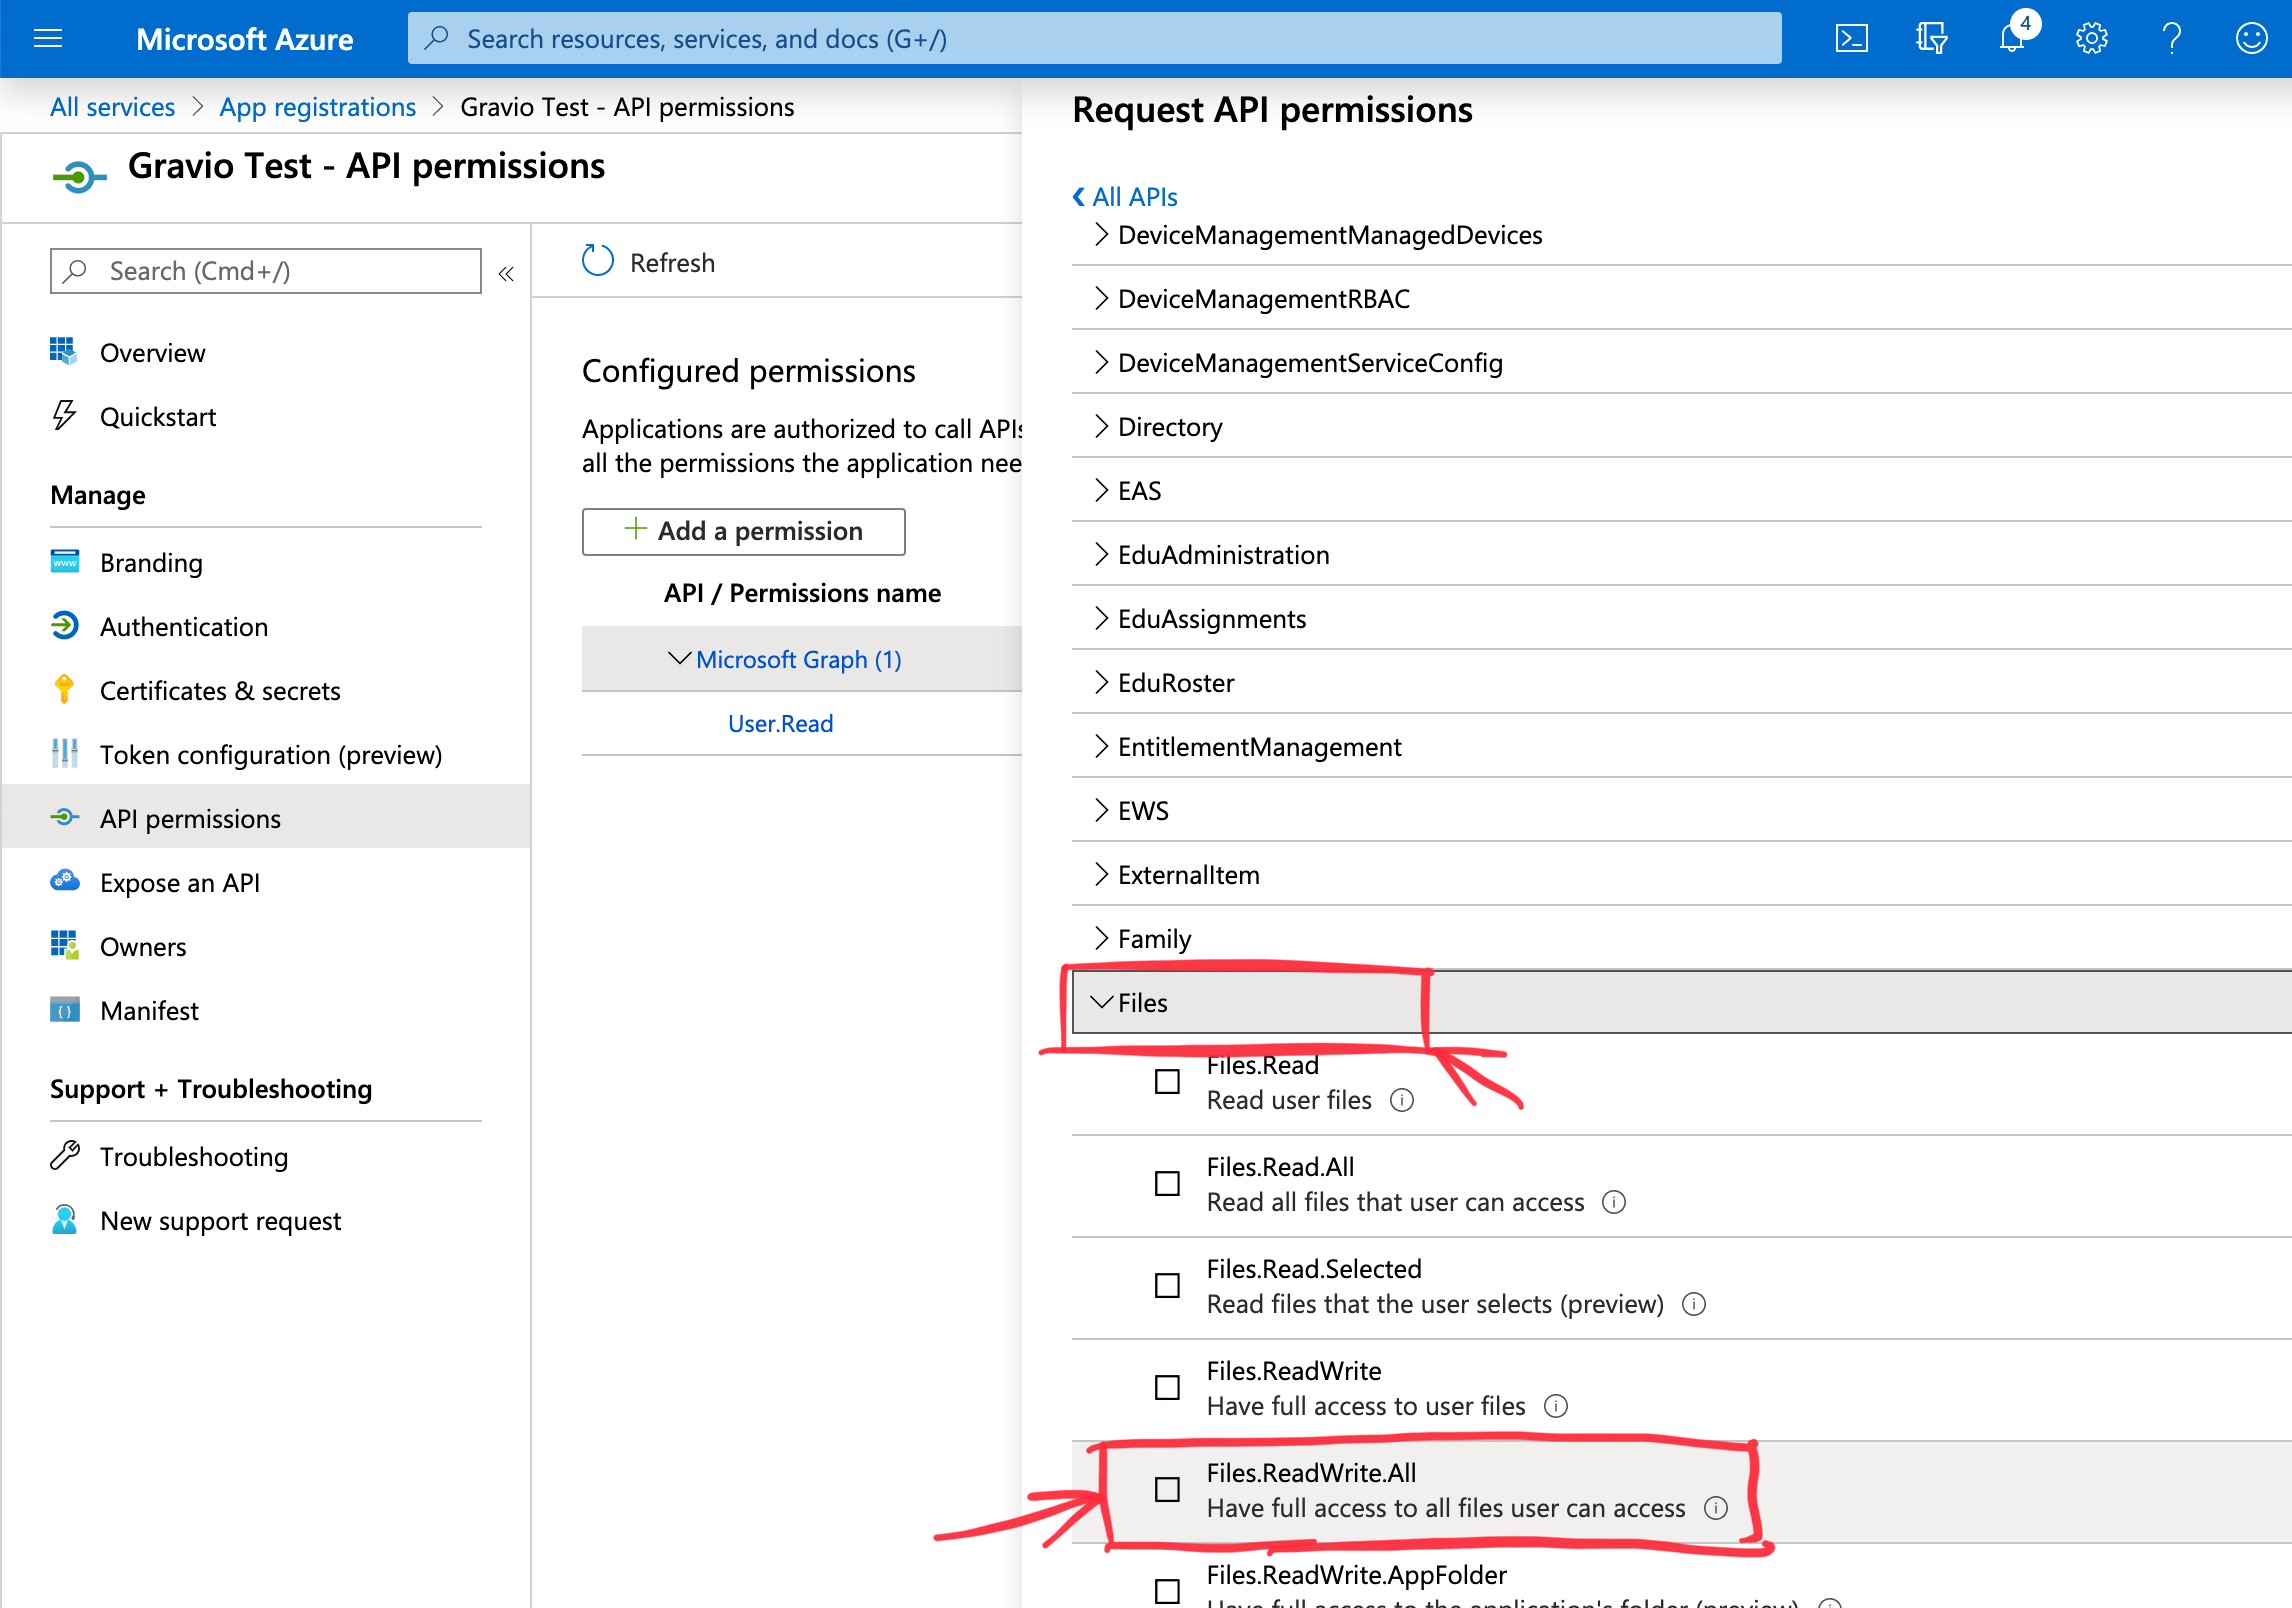Viewport: 2292px width, 1608px height.
Task: Check the Files.Read permission checkbox
Action: [x=1167, y=1082]
